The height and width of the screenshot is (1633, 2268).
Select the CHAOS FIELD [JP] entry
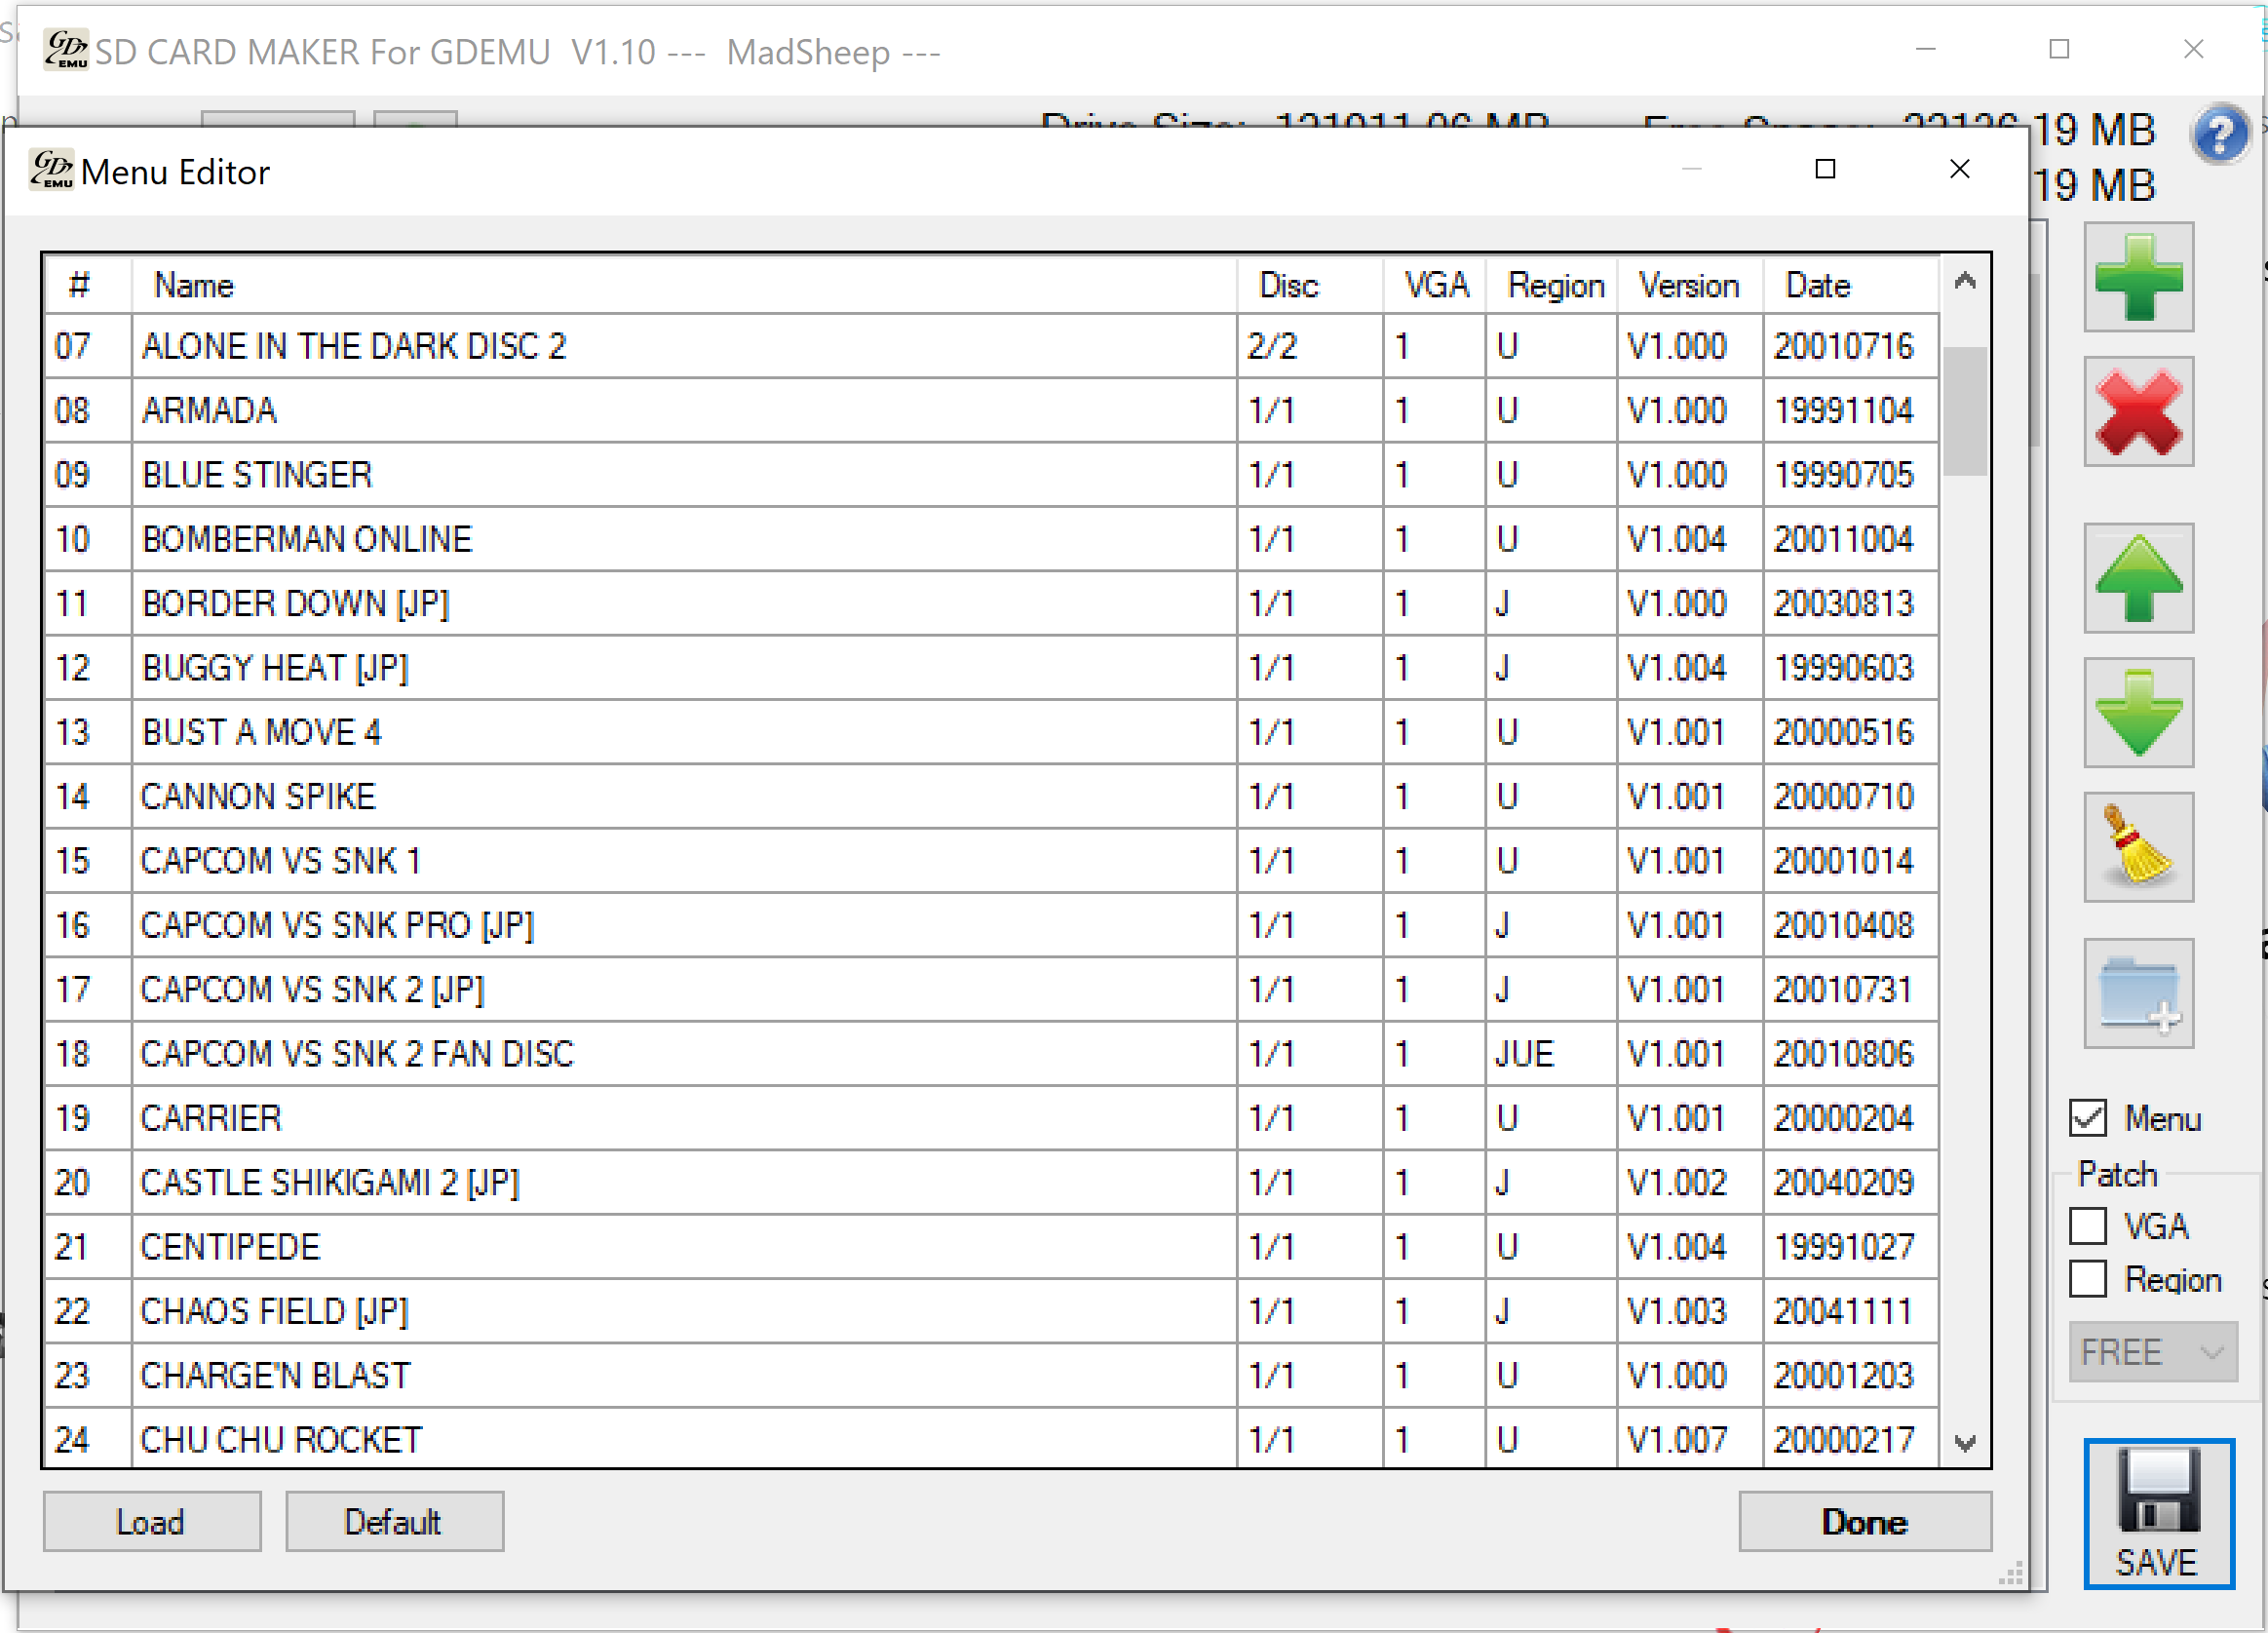click(991, 1311)
